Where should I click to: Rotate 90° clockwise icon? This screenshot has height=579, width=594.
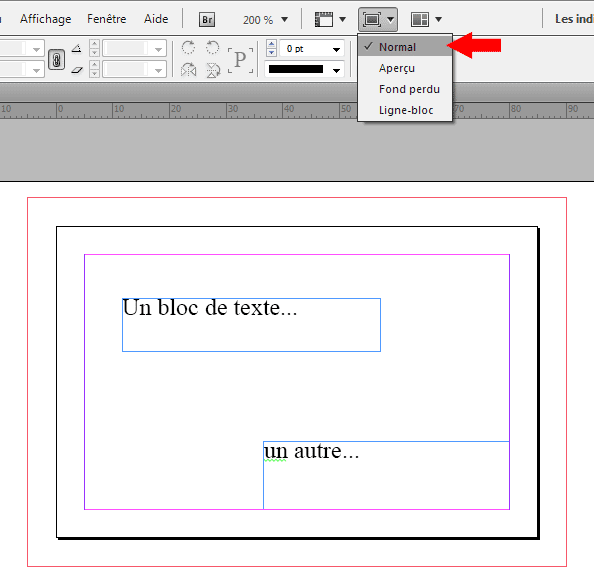click(x=188, y=48)
